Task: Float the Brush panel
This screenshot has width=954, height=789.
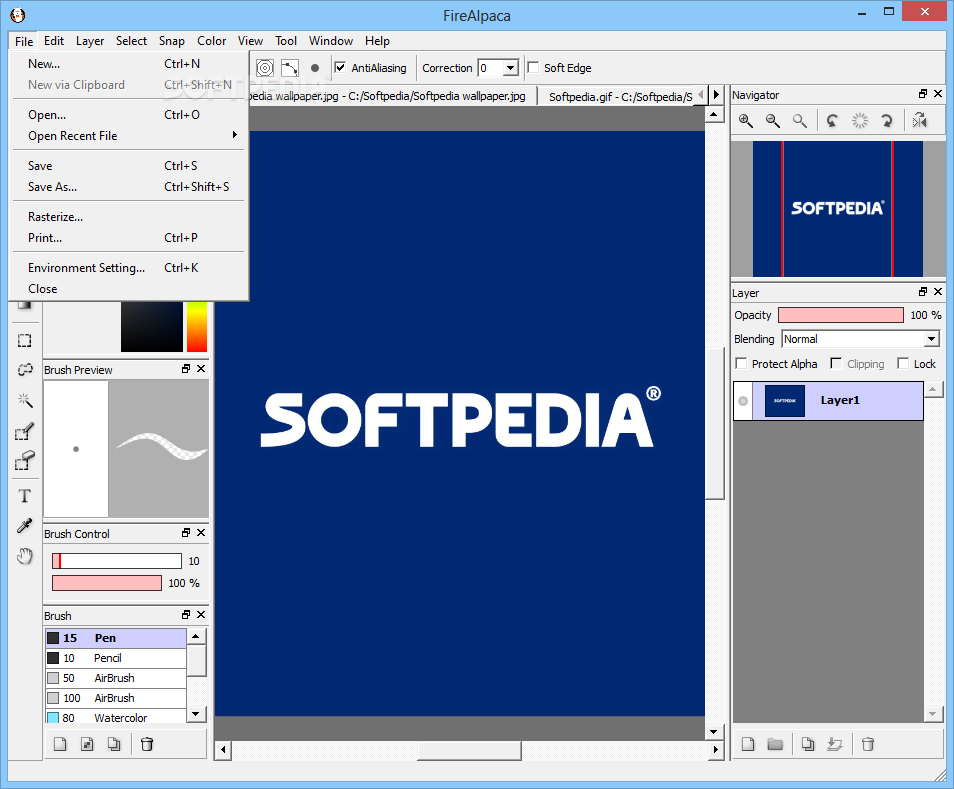Action: pos(186,615)
